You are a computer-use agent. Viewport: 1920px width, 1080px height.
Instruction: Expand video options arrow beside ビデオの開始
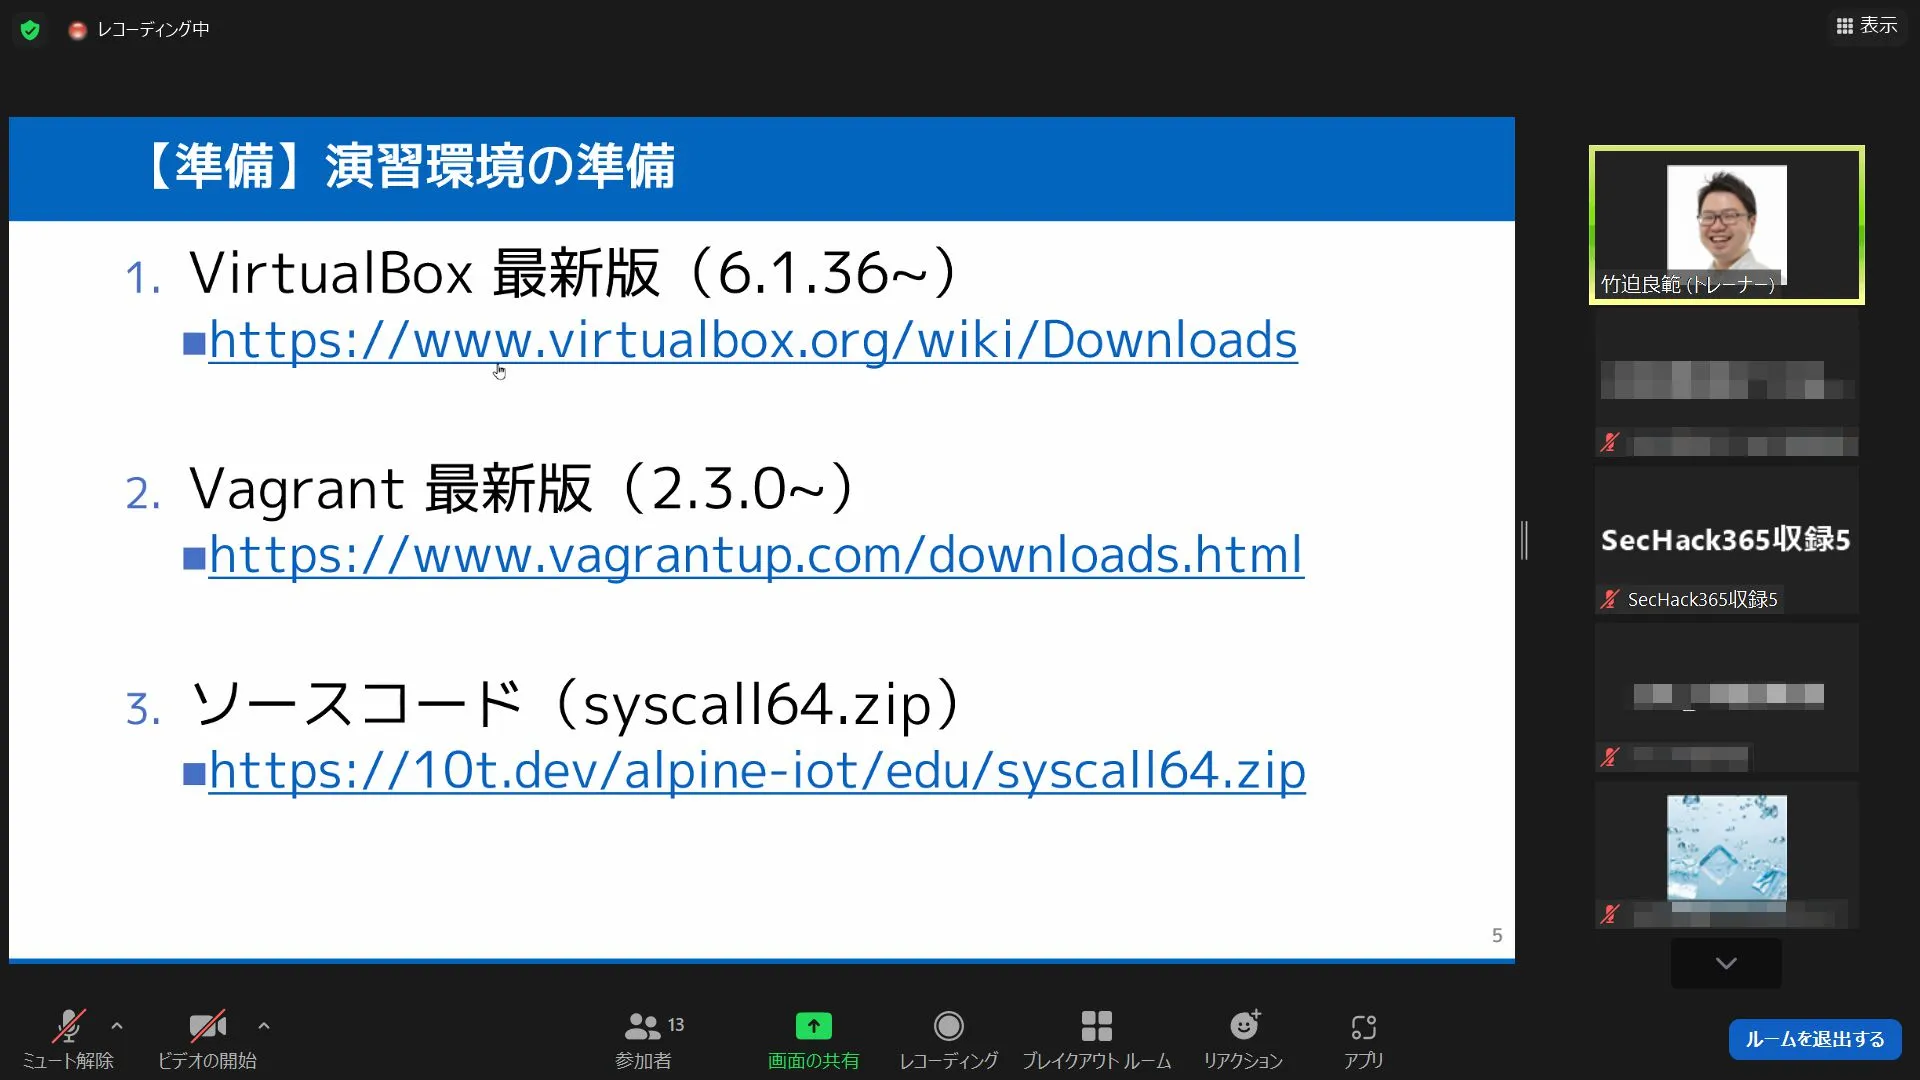[264, 1026]
